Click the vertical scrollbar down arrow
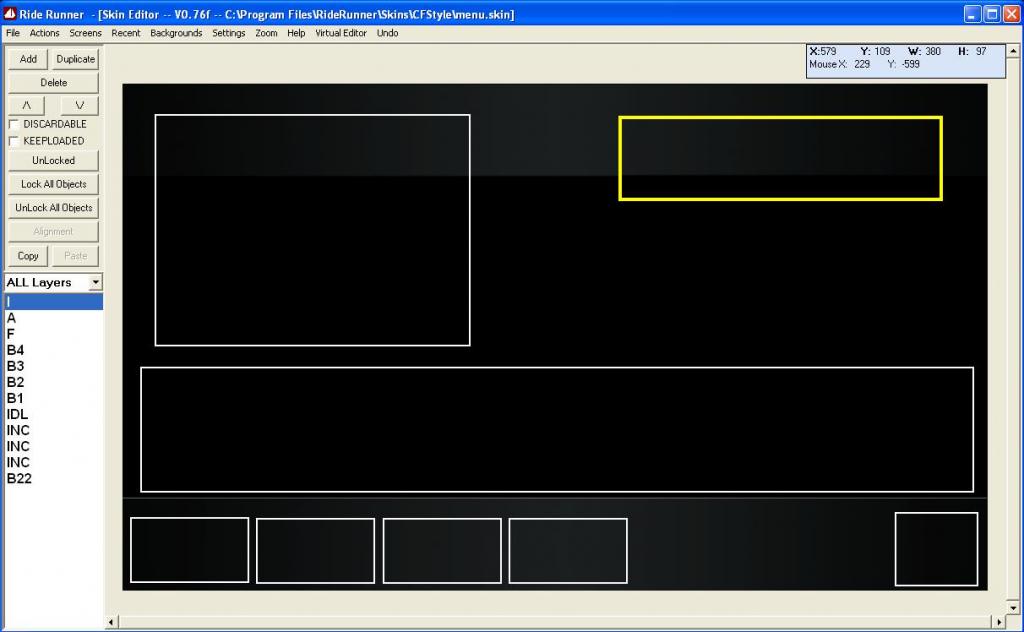The image size is (1024, 632). coord(1013,607)
